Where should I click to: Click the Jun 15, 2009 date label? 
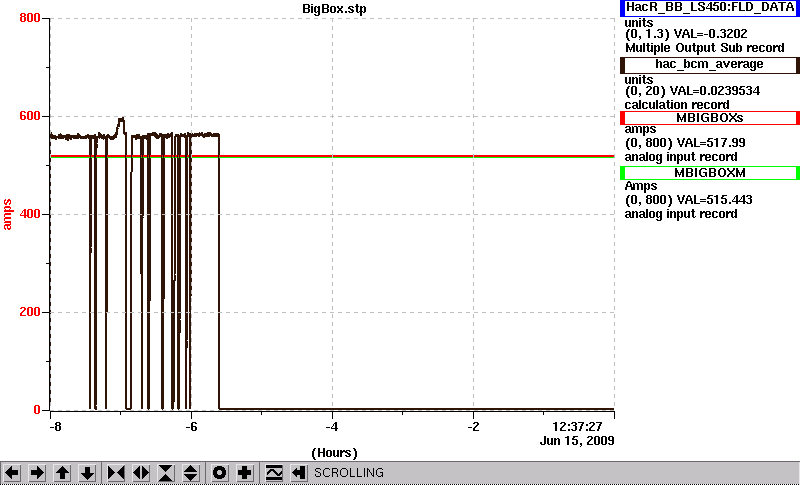577,441
